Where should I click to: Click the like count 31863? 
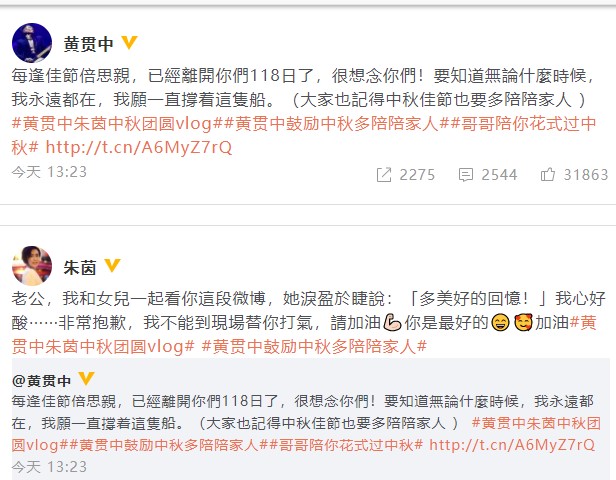click(586, 174)
